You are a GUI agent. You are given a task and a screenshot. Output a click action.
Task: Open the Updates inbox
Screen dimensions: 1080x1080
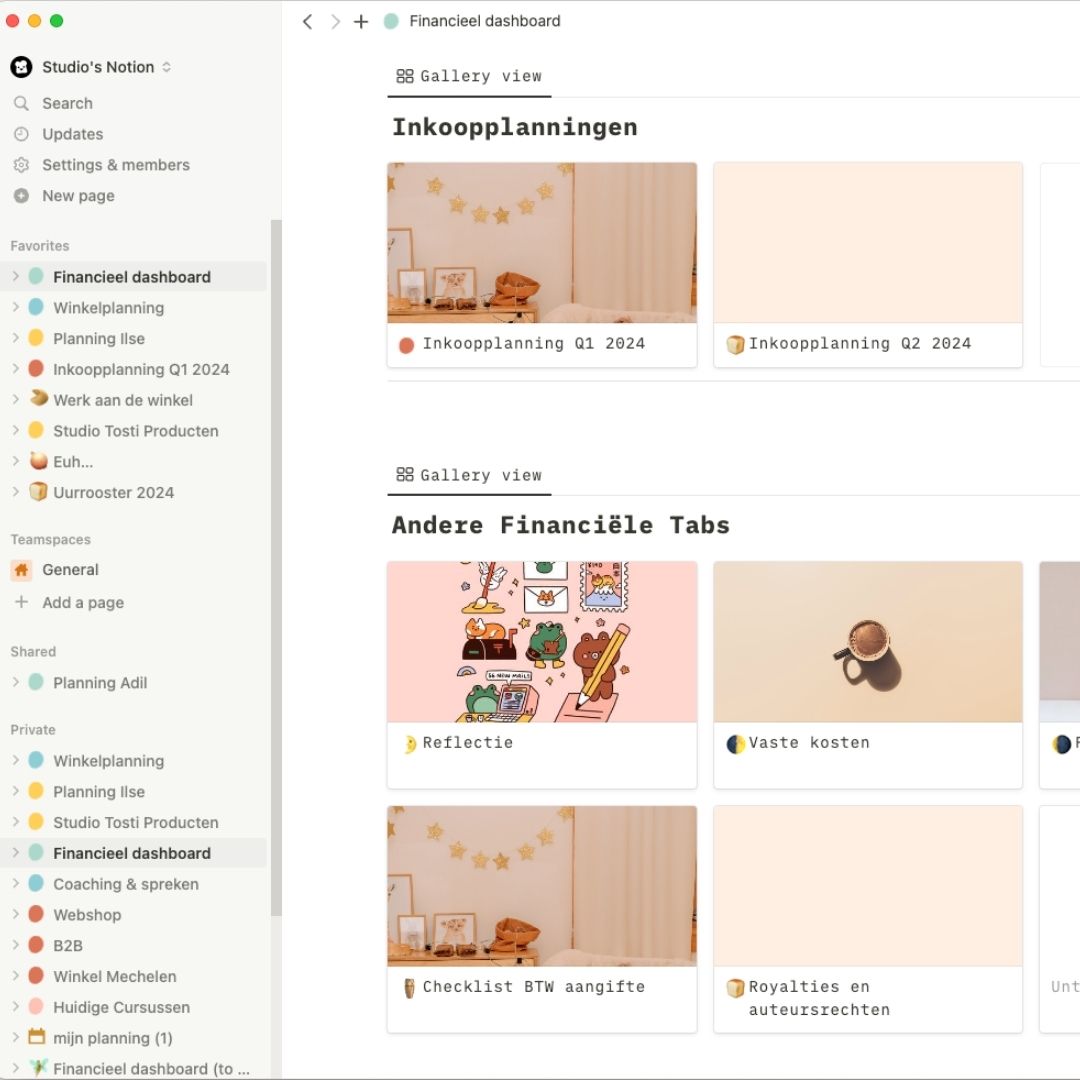coord(72,133)
